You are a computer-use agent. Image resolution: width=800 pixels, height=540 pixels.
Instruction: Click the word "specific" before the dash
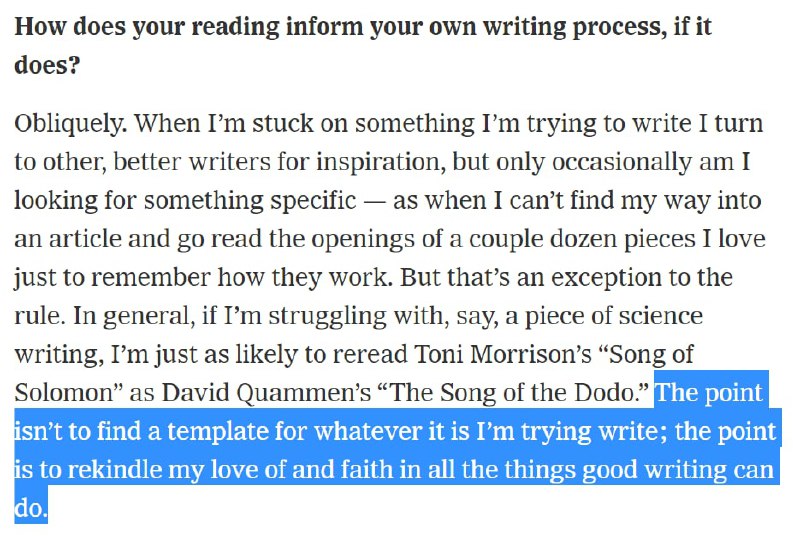pos(313,201)
